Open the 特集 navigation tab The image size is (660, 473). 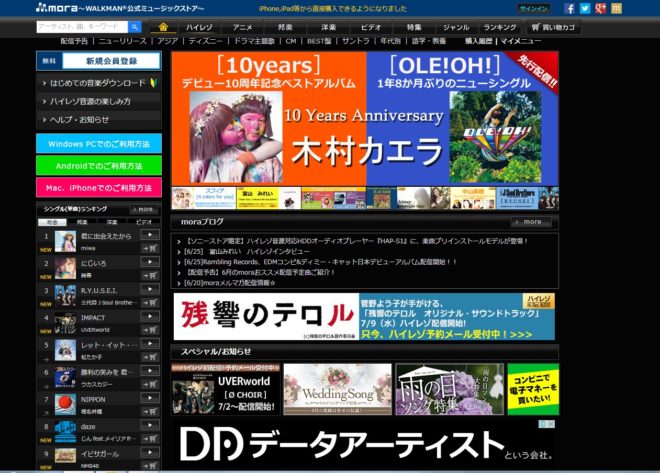[414, 27]
